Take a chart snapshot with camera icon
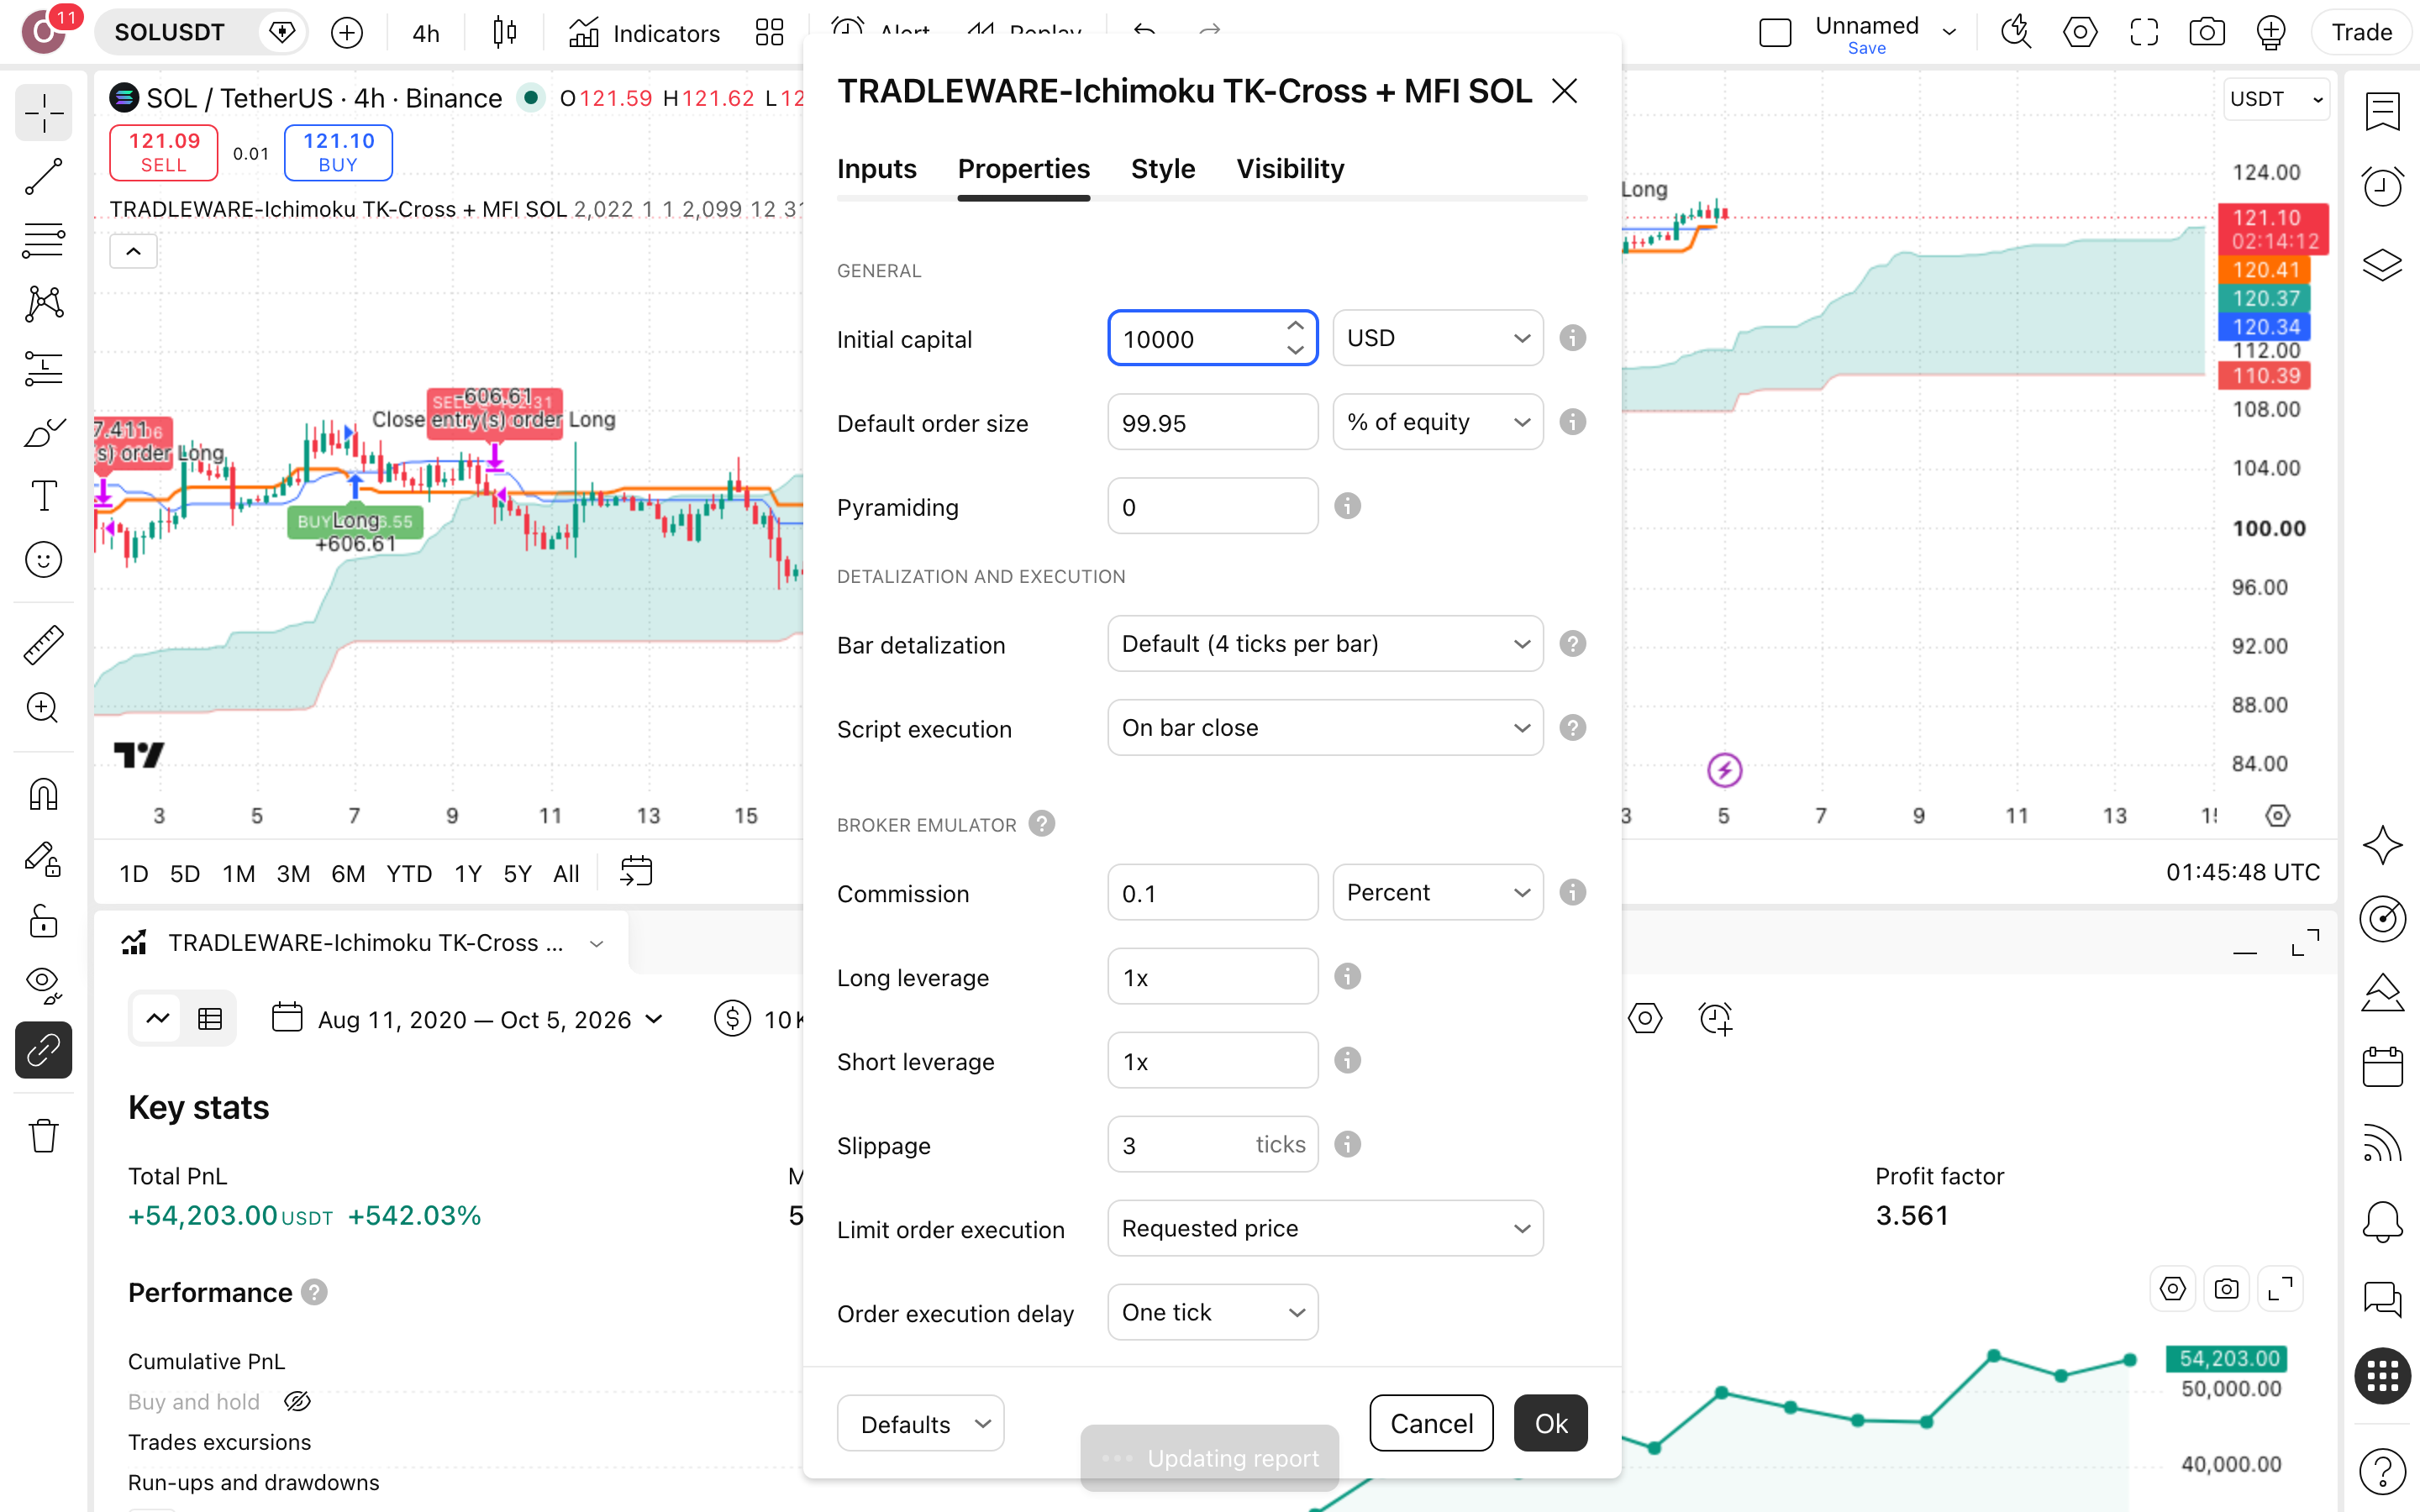Screen dimensions: 2420x1512 point(2206,33)
